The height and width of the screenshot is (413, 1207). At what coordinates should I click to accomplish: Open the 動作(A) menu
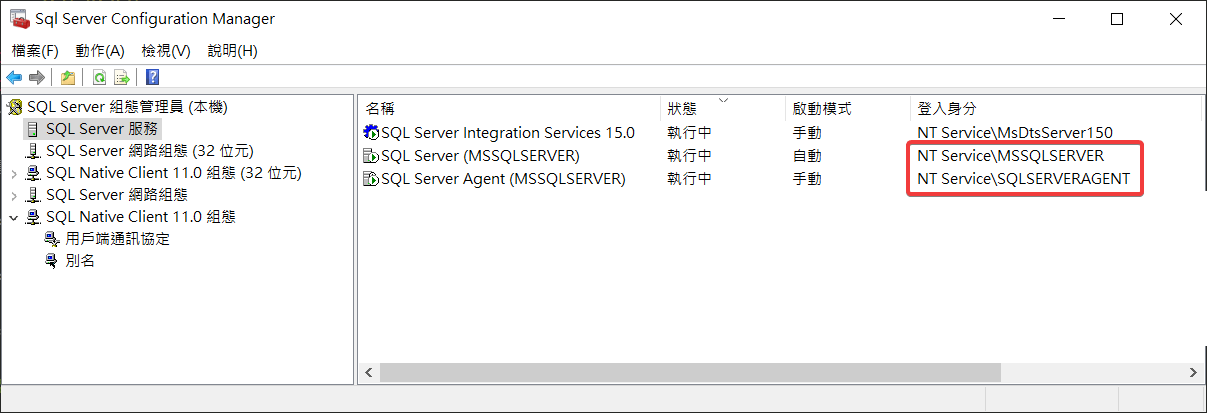(x=100, y=51)
